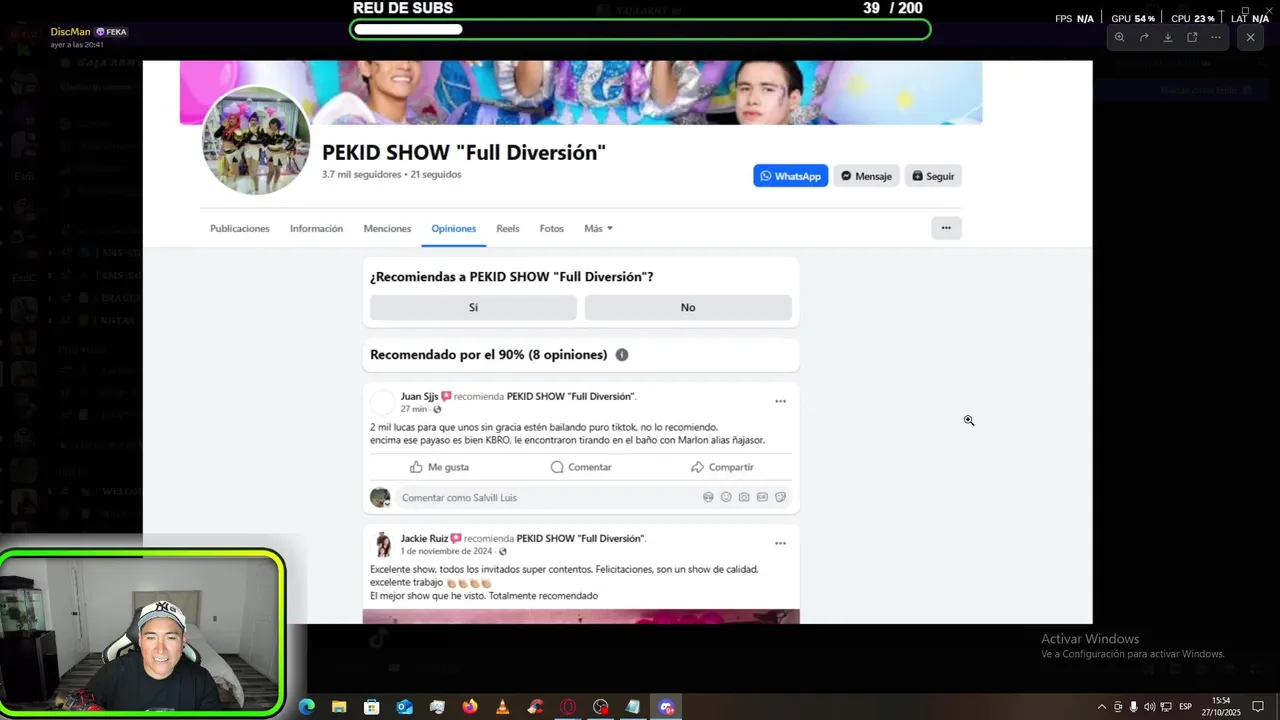Share Juan Sjjs review with Compartir
The image size is (1280, 720).
pyautogui.click(x=722, y=467)
